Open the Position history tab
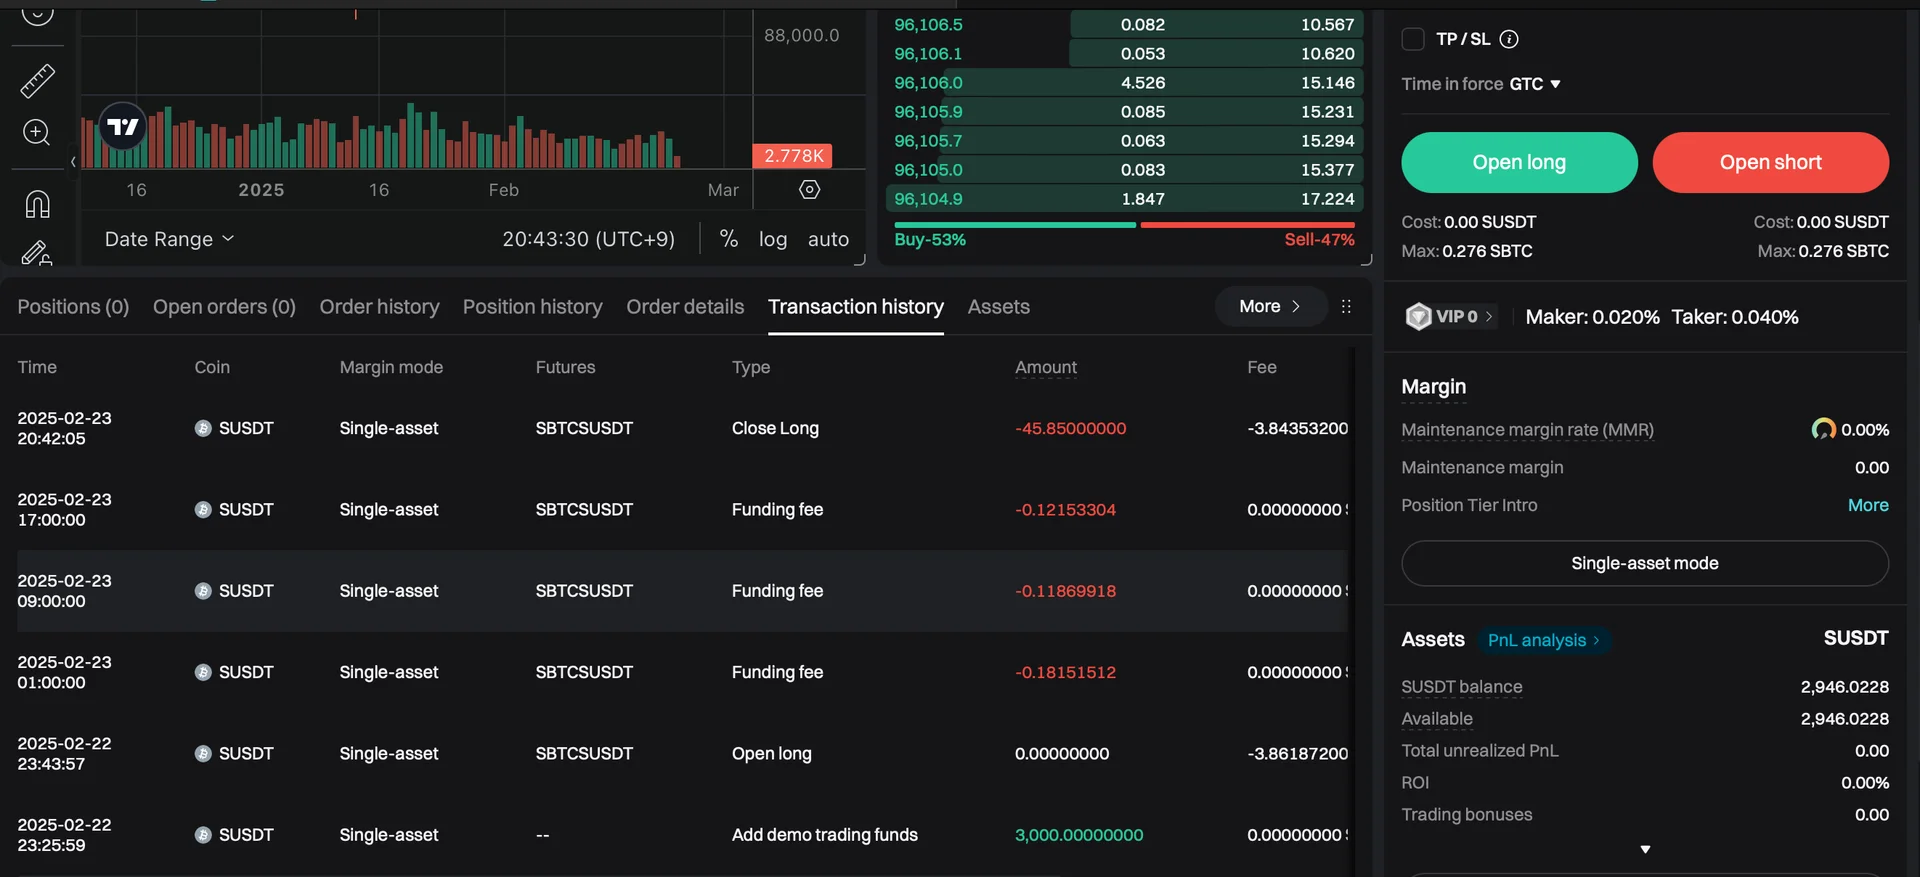1920x877 pixels. [532, 307]
